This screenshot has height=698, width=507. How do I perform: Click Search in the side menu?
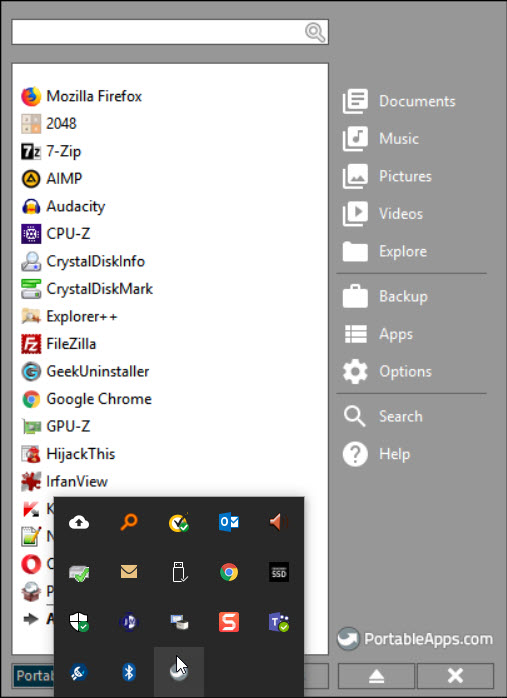click(383, 416)
